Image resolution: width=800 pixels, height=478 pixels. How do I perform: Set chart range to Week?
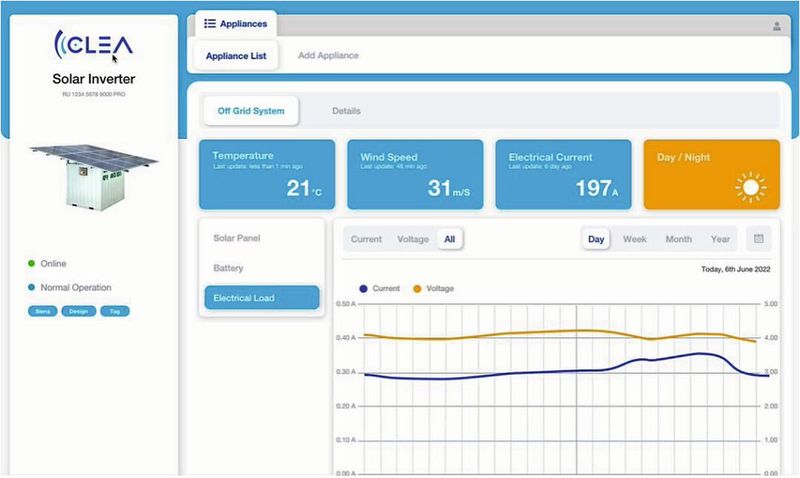click(x=635, y=239)
